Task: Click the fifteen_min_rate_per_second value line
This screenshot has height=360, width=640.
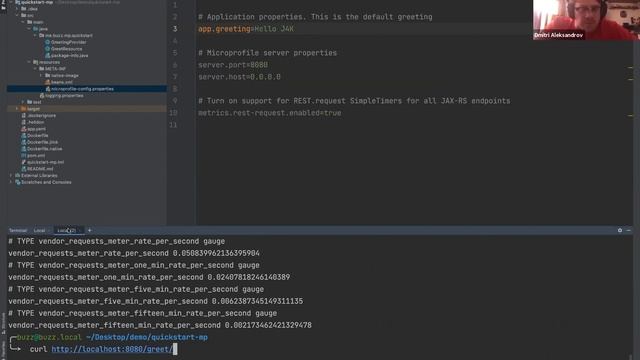Action: (x=160, y=325)
